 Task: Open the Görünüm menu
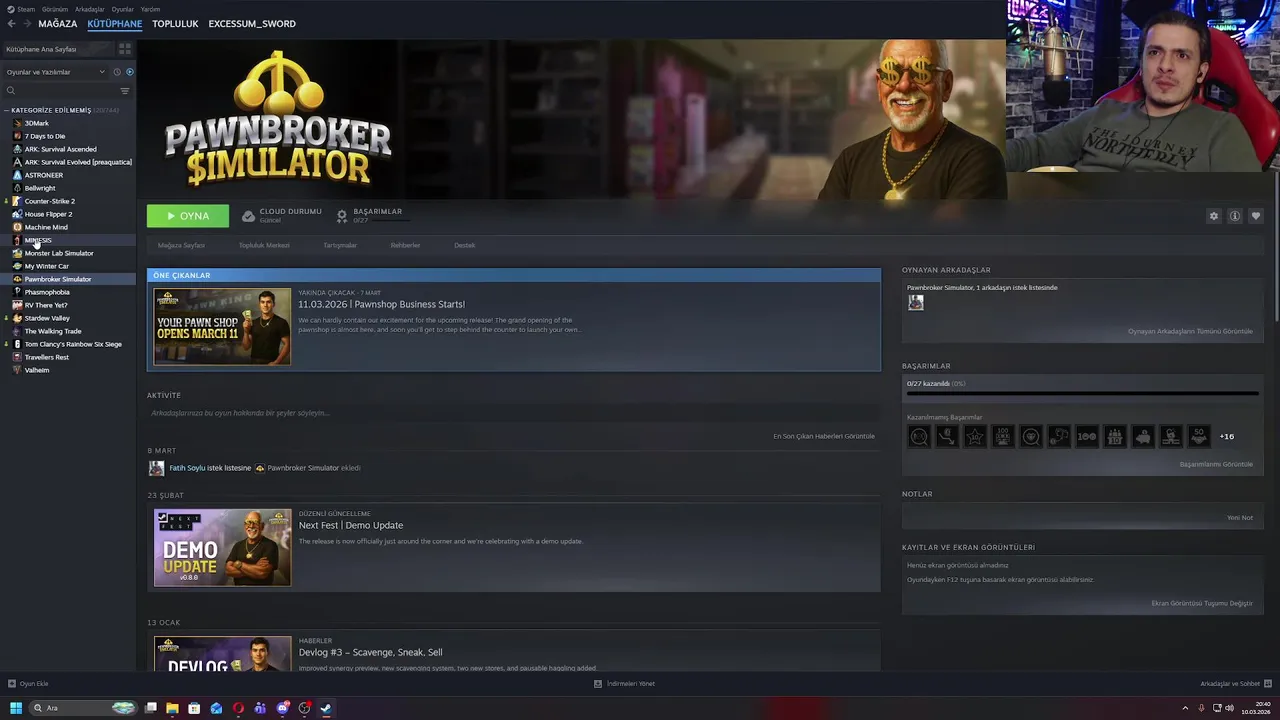point(55,9)
